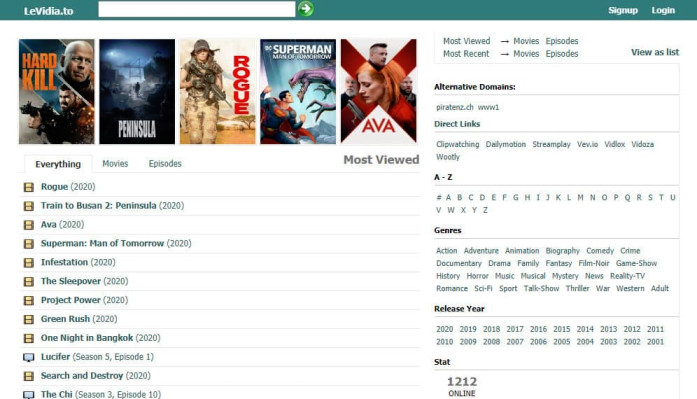
Task: Switch to the Episodes tab
Action: click(165, 164)
